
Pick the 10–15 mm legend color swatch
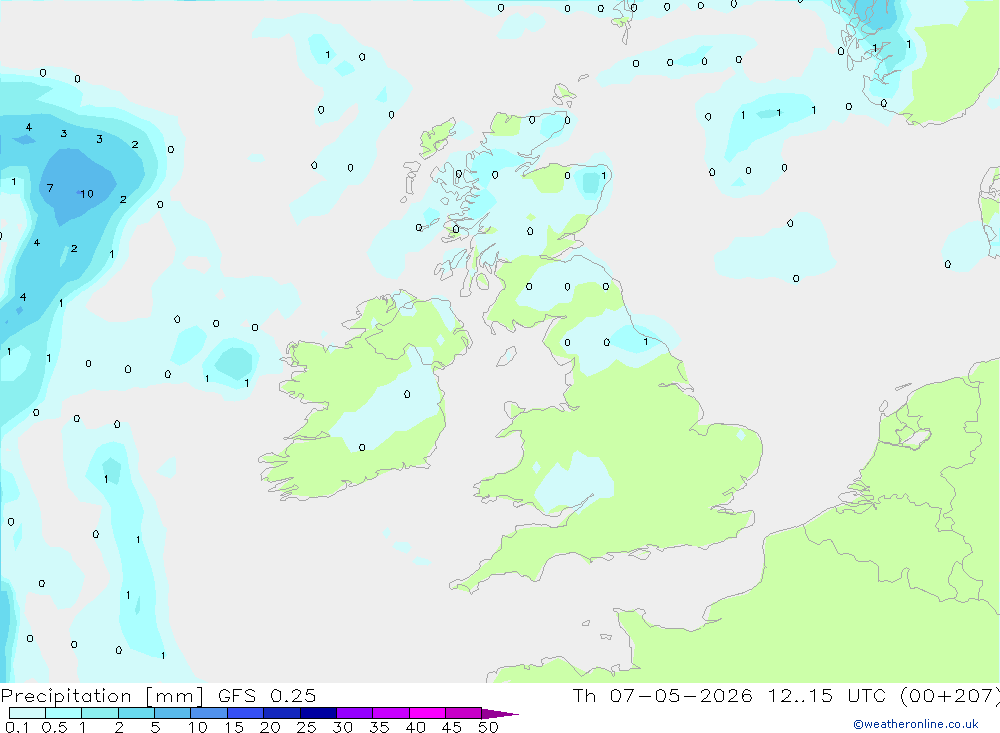click(209, 713)
